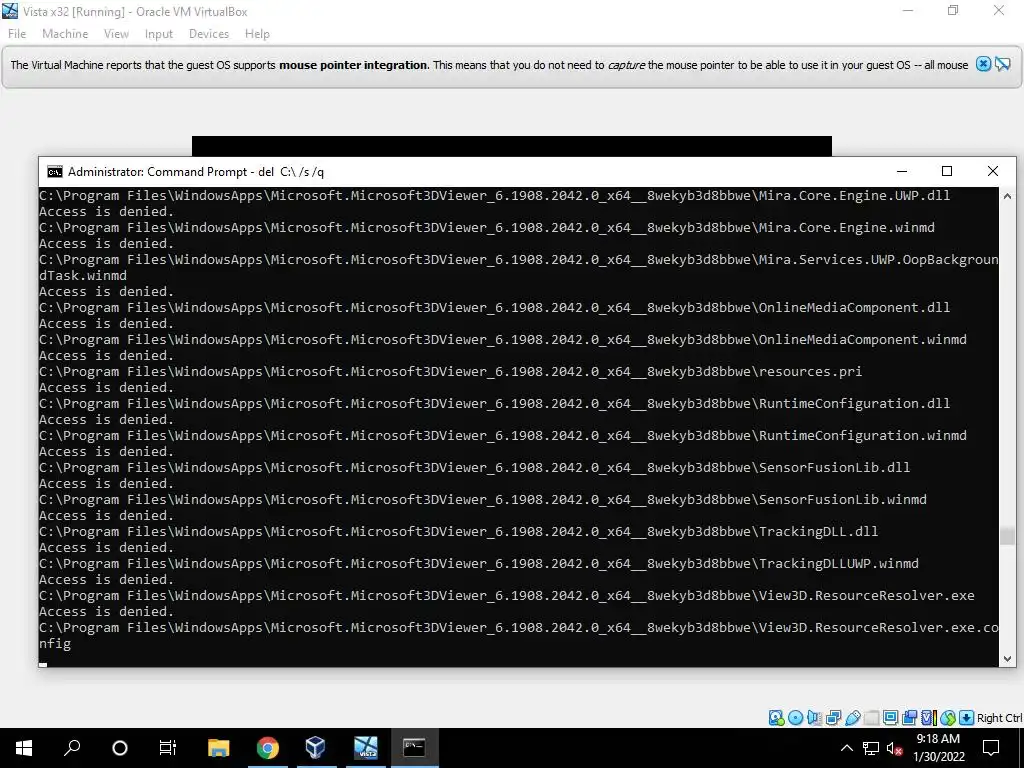
Task: Select the Command Prompt taskbar icon
Action: coord(414,748)
